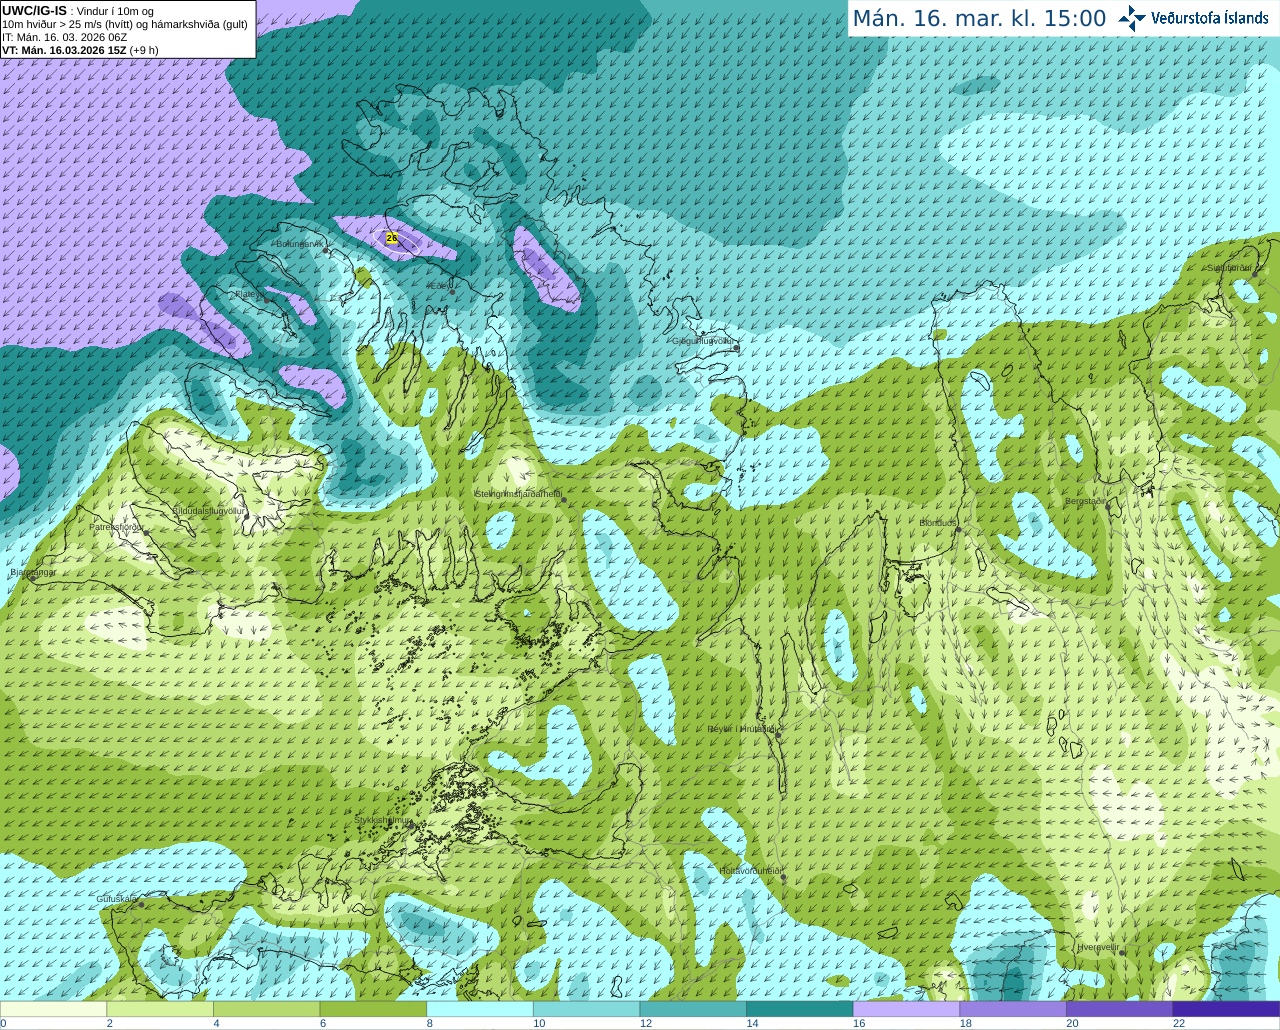Screen dimensions: 1280x1030
Task: Select the 14–16 m/s legend swatch
Action: 800,1009
